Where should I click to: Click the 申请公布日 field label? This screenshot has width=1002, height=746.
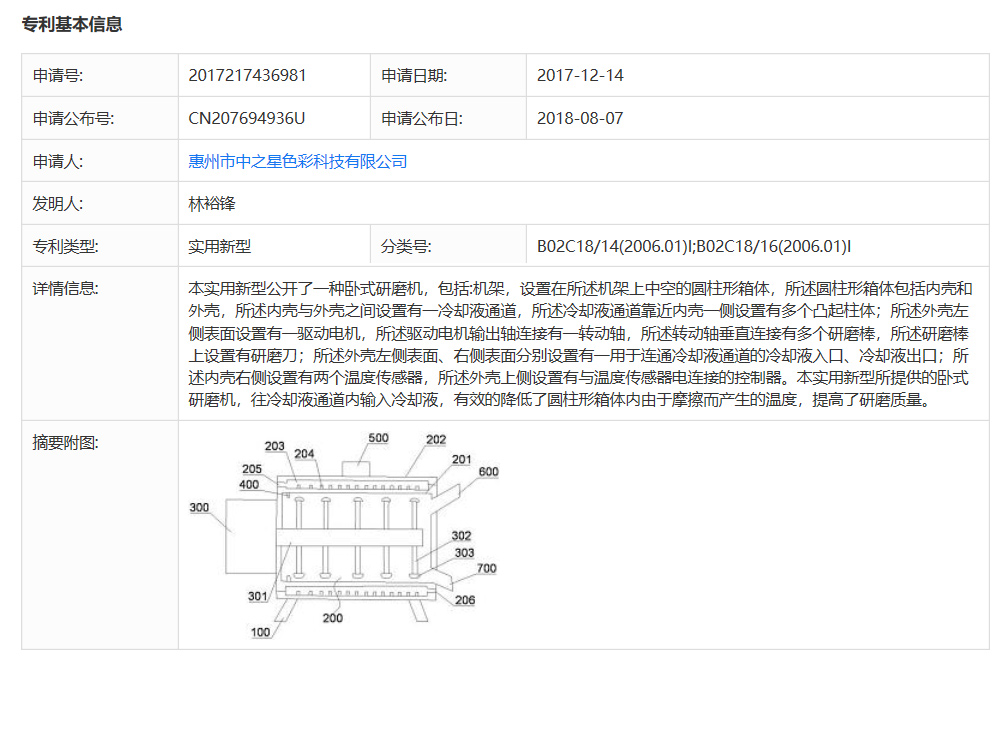point(421,118)
